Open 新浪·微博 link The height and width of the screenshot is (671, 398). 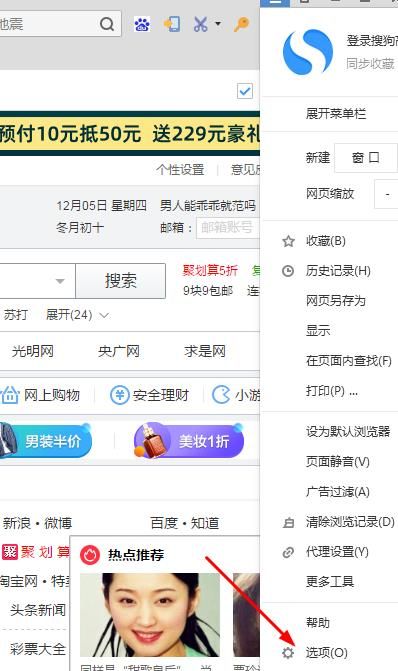[x=38, y=523]
